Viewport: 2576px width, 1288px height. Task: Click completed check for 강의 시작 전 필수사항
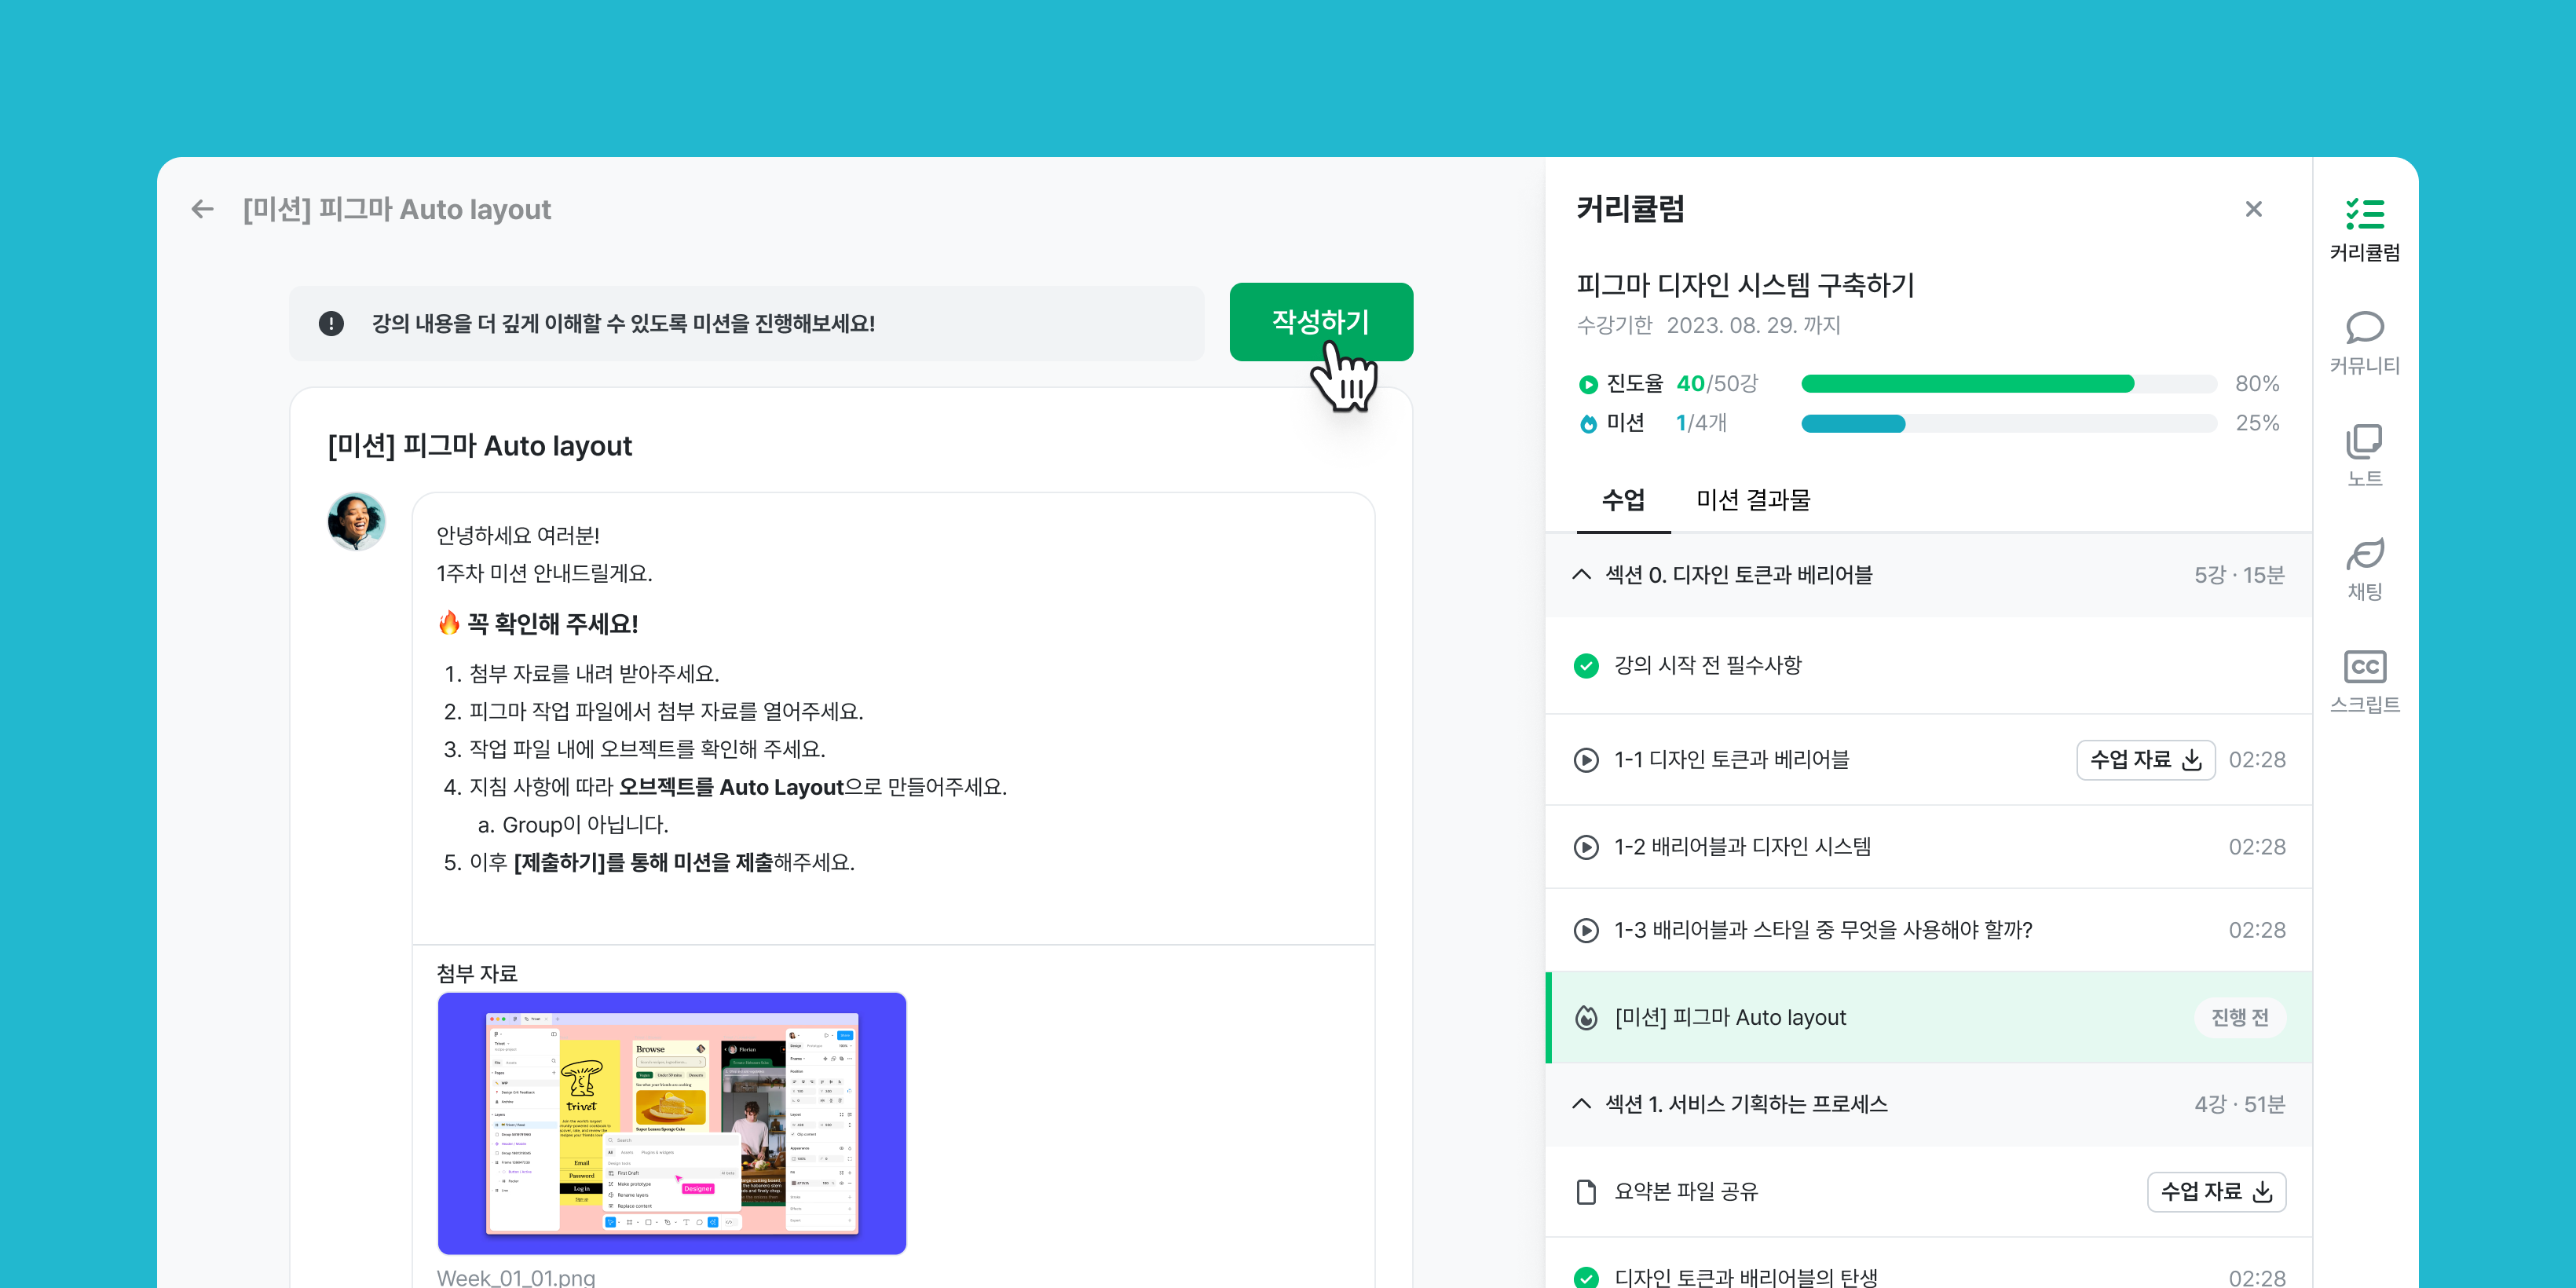pos(1586,665)
